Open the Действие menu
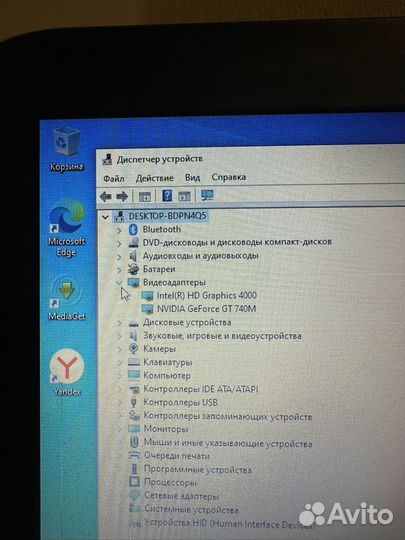Viewport: 405px width, 540px height. click(x=154, y=178)
